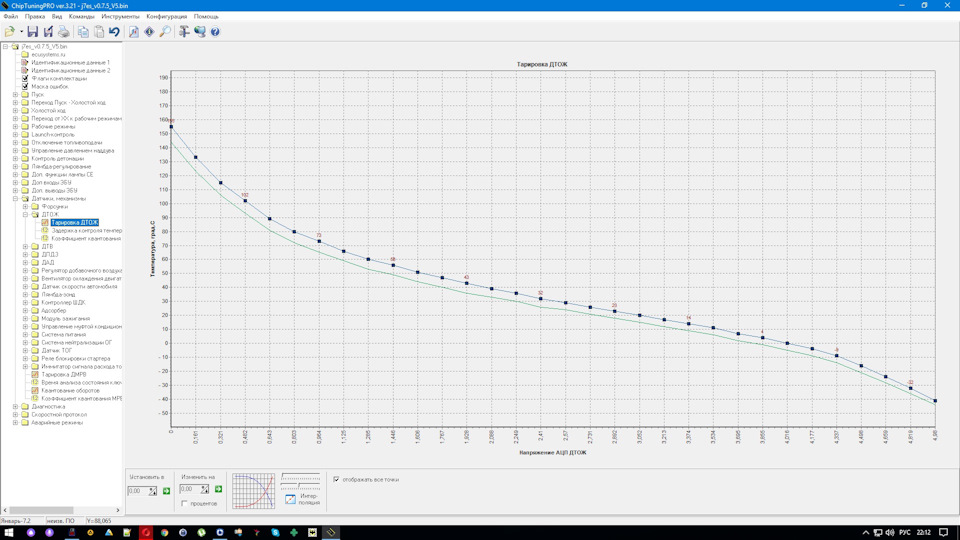The width and height of the screenshot is (960, 540).
Task: Open the tools hammer icon in the toolbar
Action: pyautogui.click(x=184, y=32)
